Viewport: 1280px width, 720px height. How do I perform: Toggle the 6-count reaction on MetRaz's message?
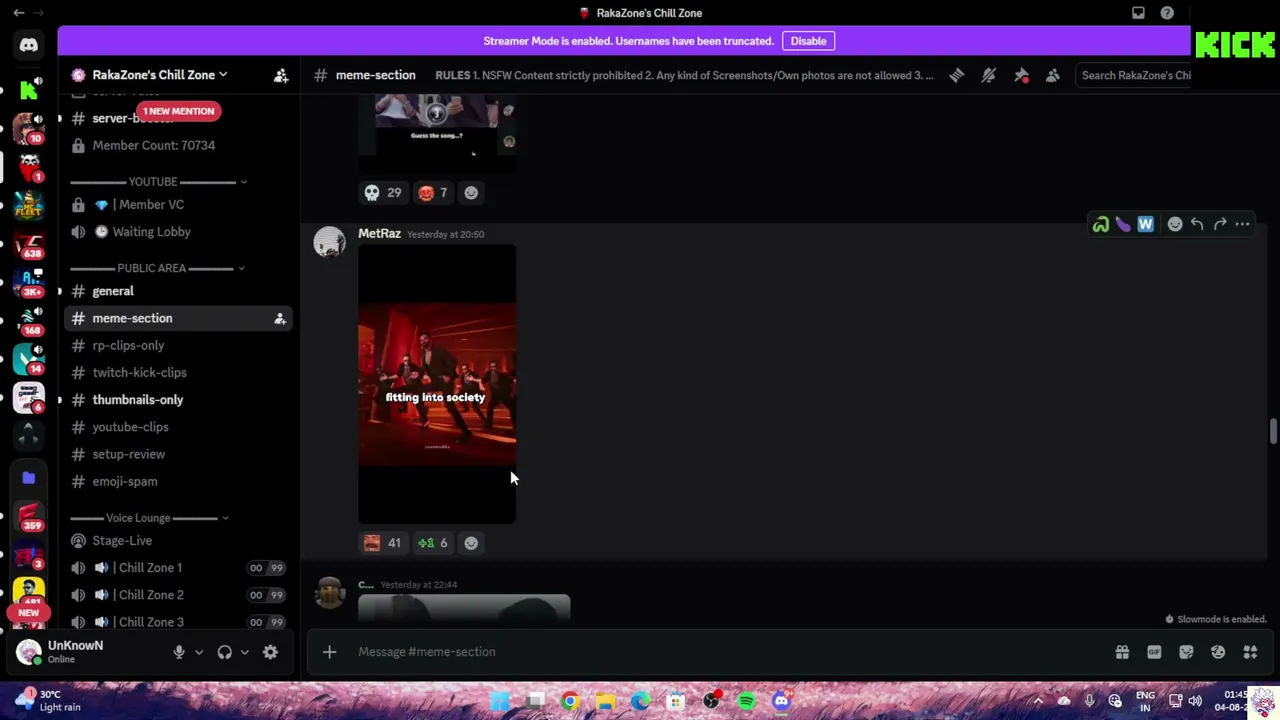point(433,543)
